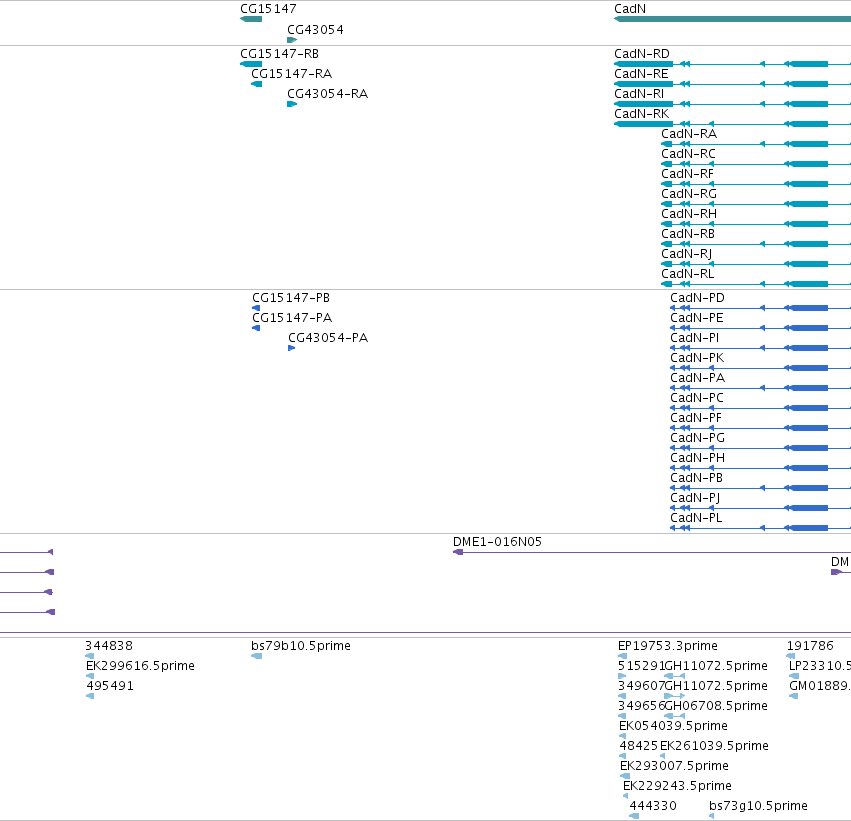Click the 444330 arrow glyph

coord(634,816)
